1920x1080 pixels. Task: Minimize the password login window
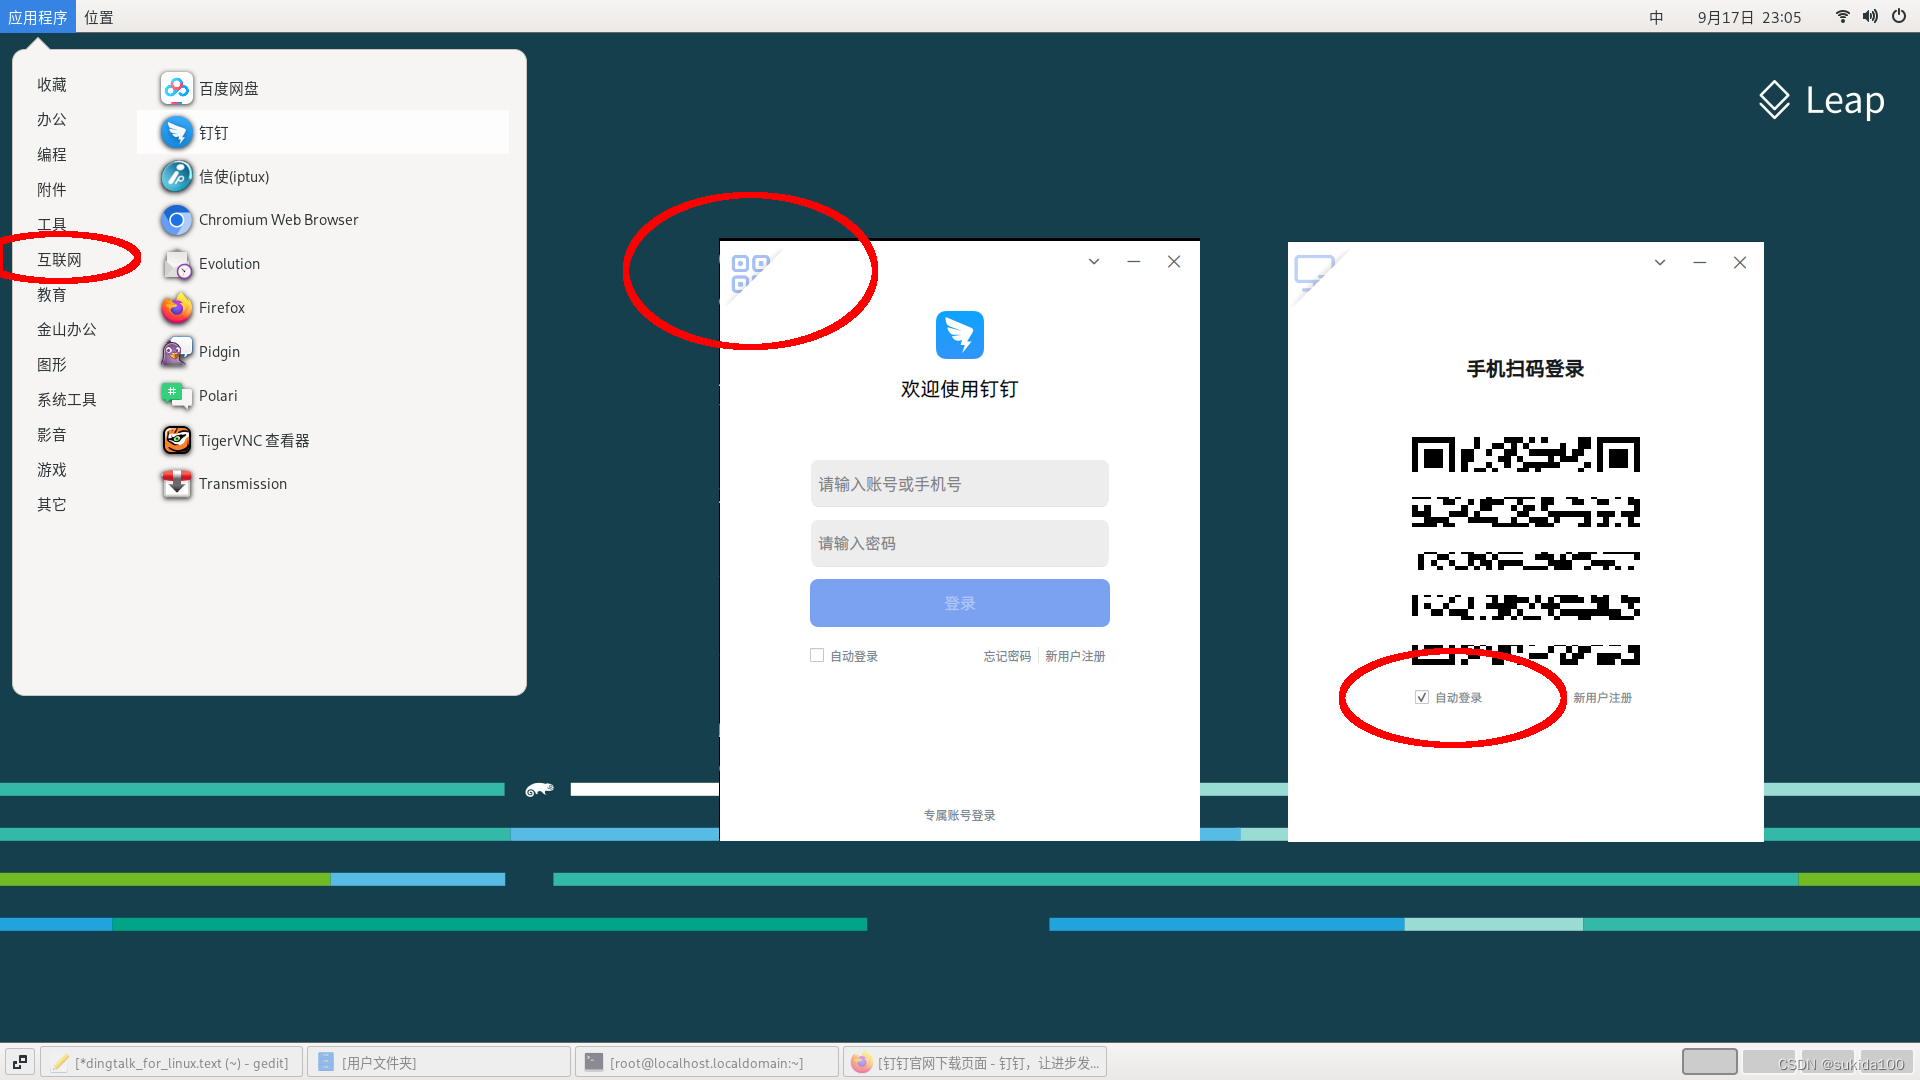click(x=1134, y=262)
